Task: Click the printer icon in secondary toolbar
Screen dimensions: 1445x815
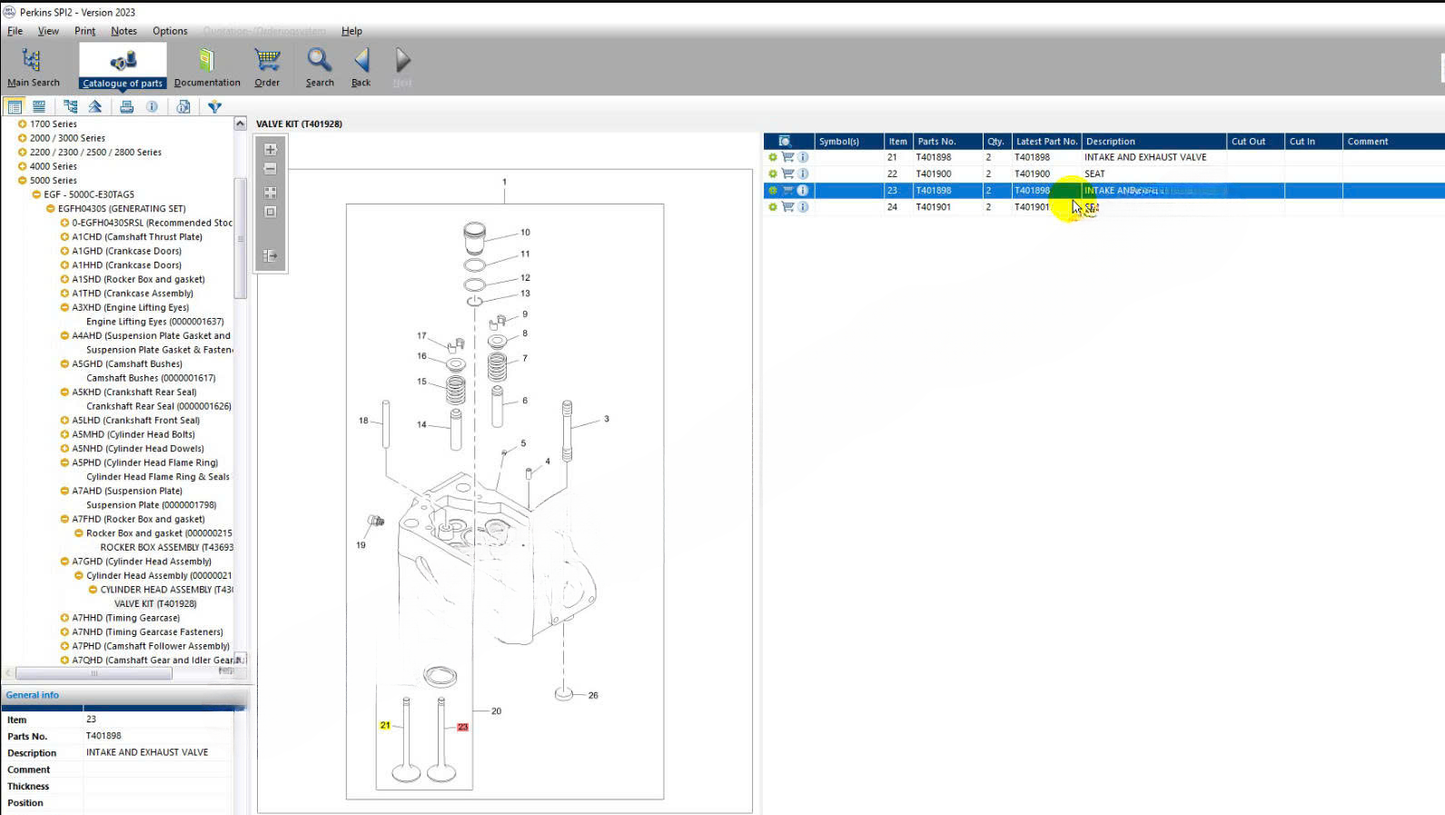Action: pyautogui.click(x=126, y=106)
